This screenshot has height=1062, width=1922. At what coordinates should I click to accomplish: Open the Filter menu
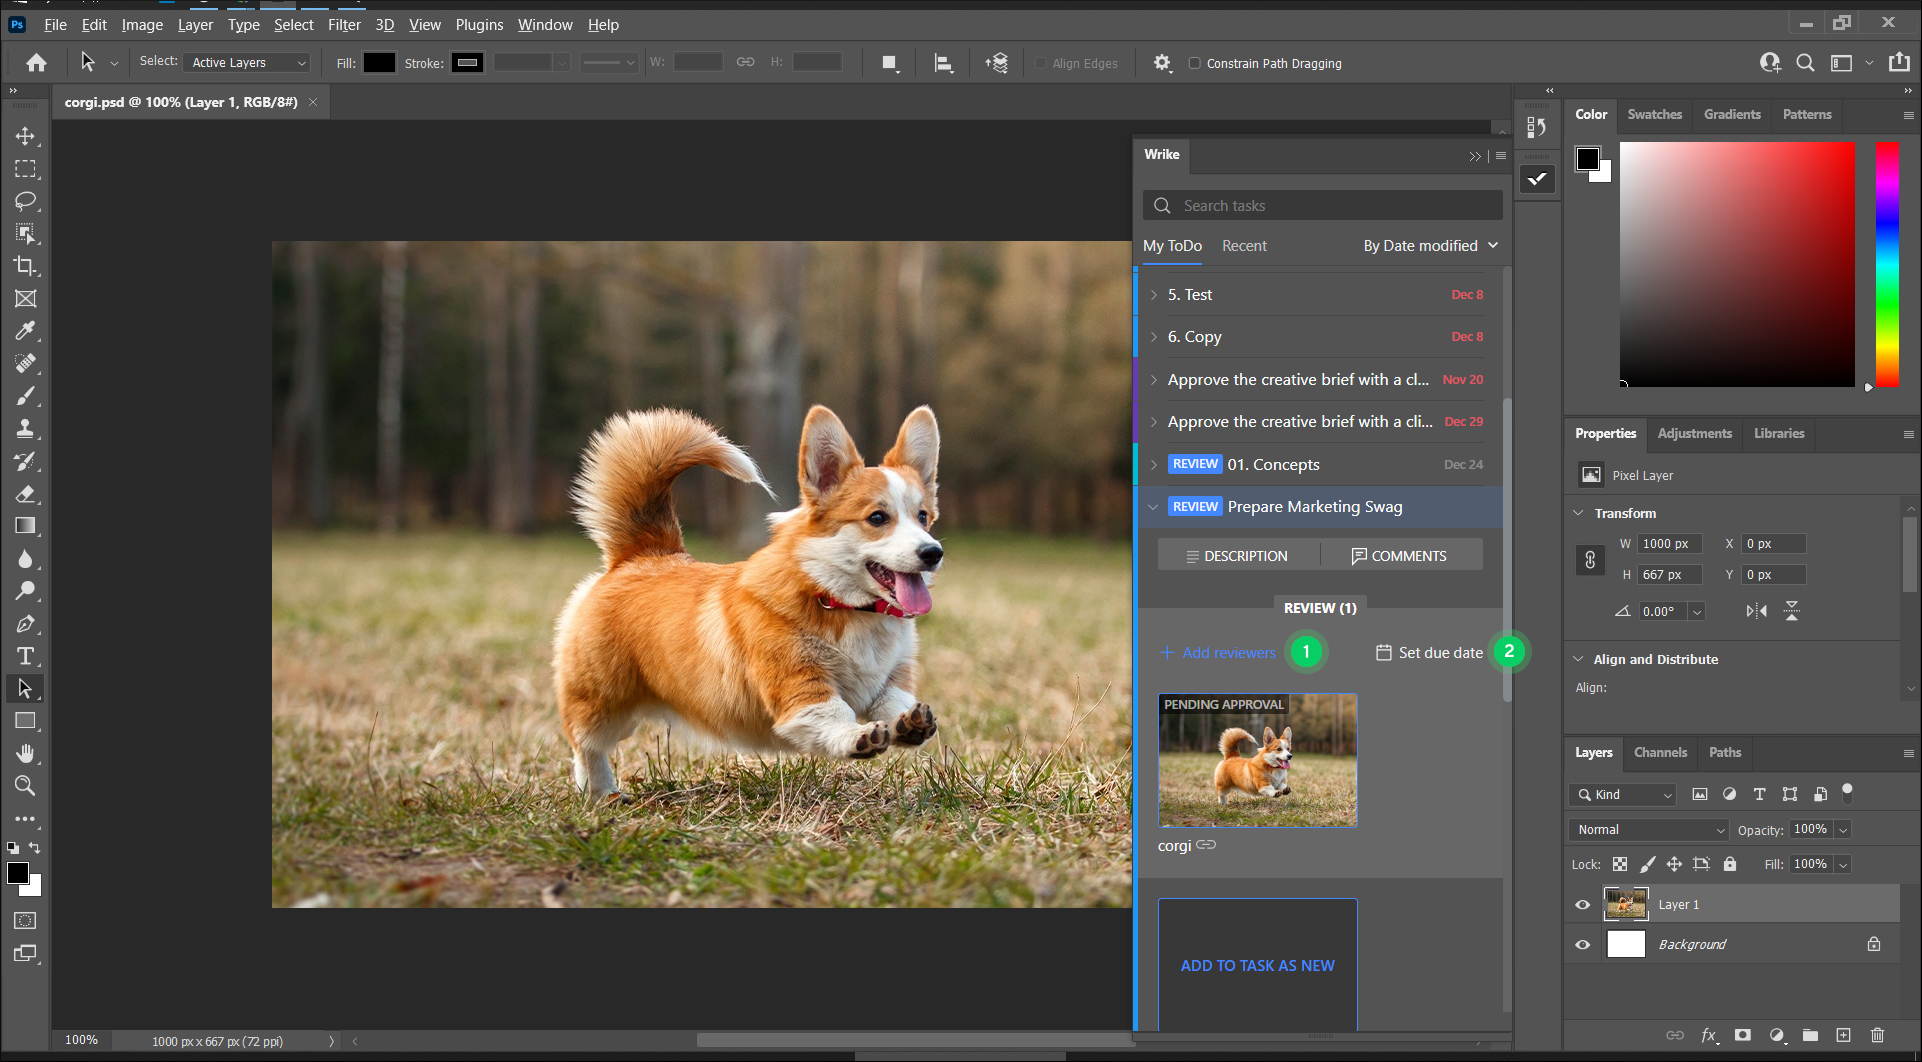(344, 24)
